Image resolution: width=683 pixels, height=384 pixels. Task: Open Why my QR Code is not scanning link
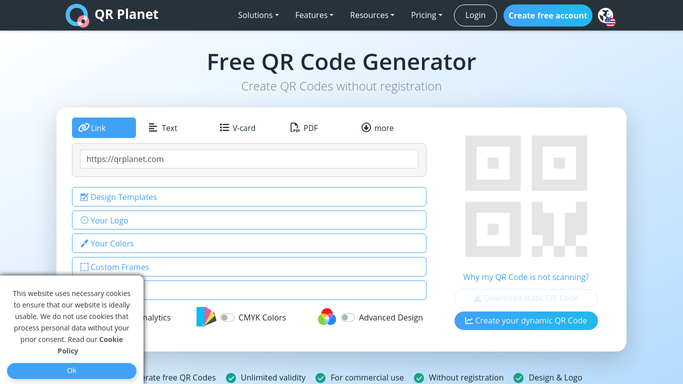tap(526, 277)
